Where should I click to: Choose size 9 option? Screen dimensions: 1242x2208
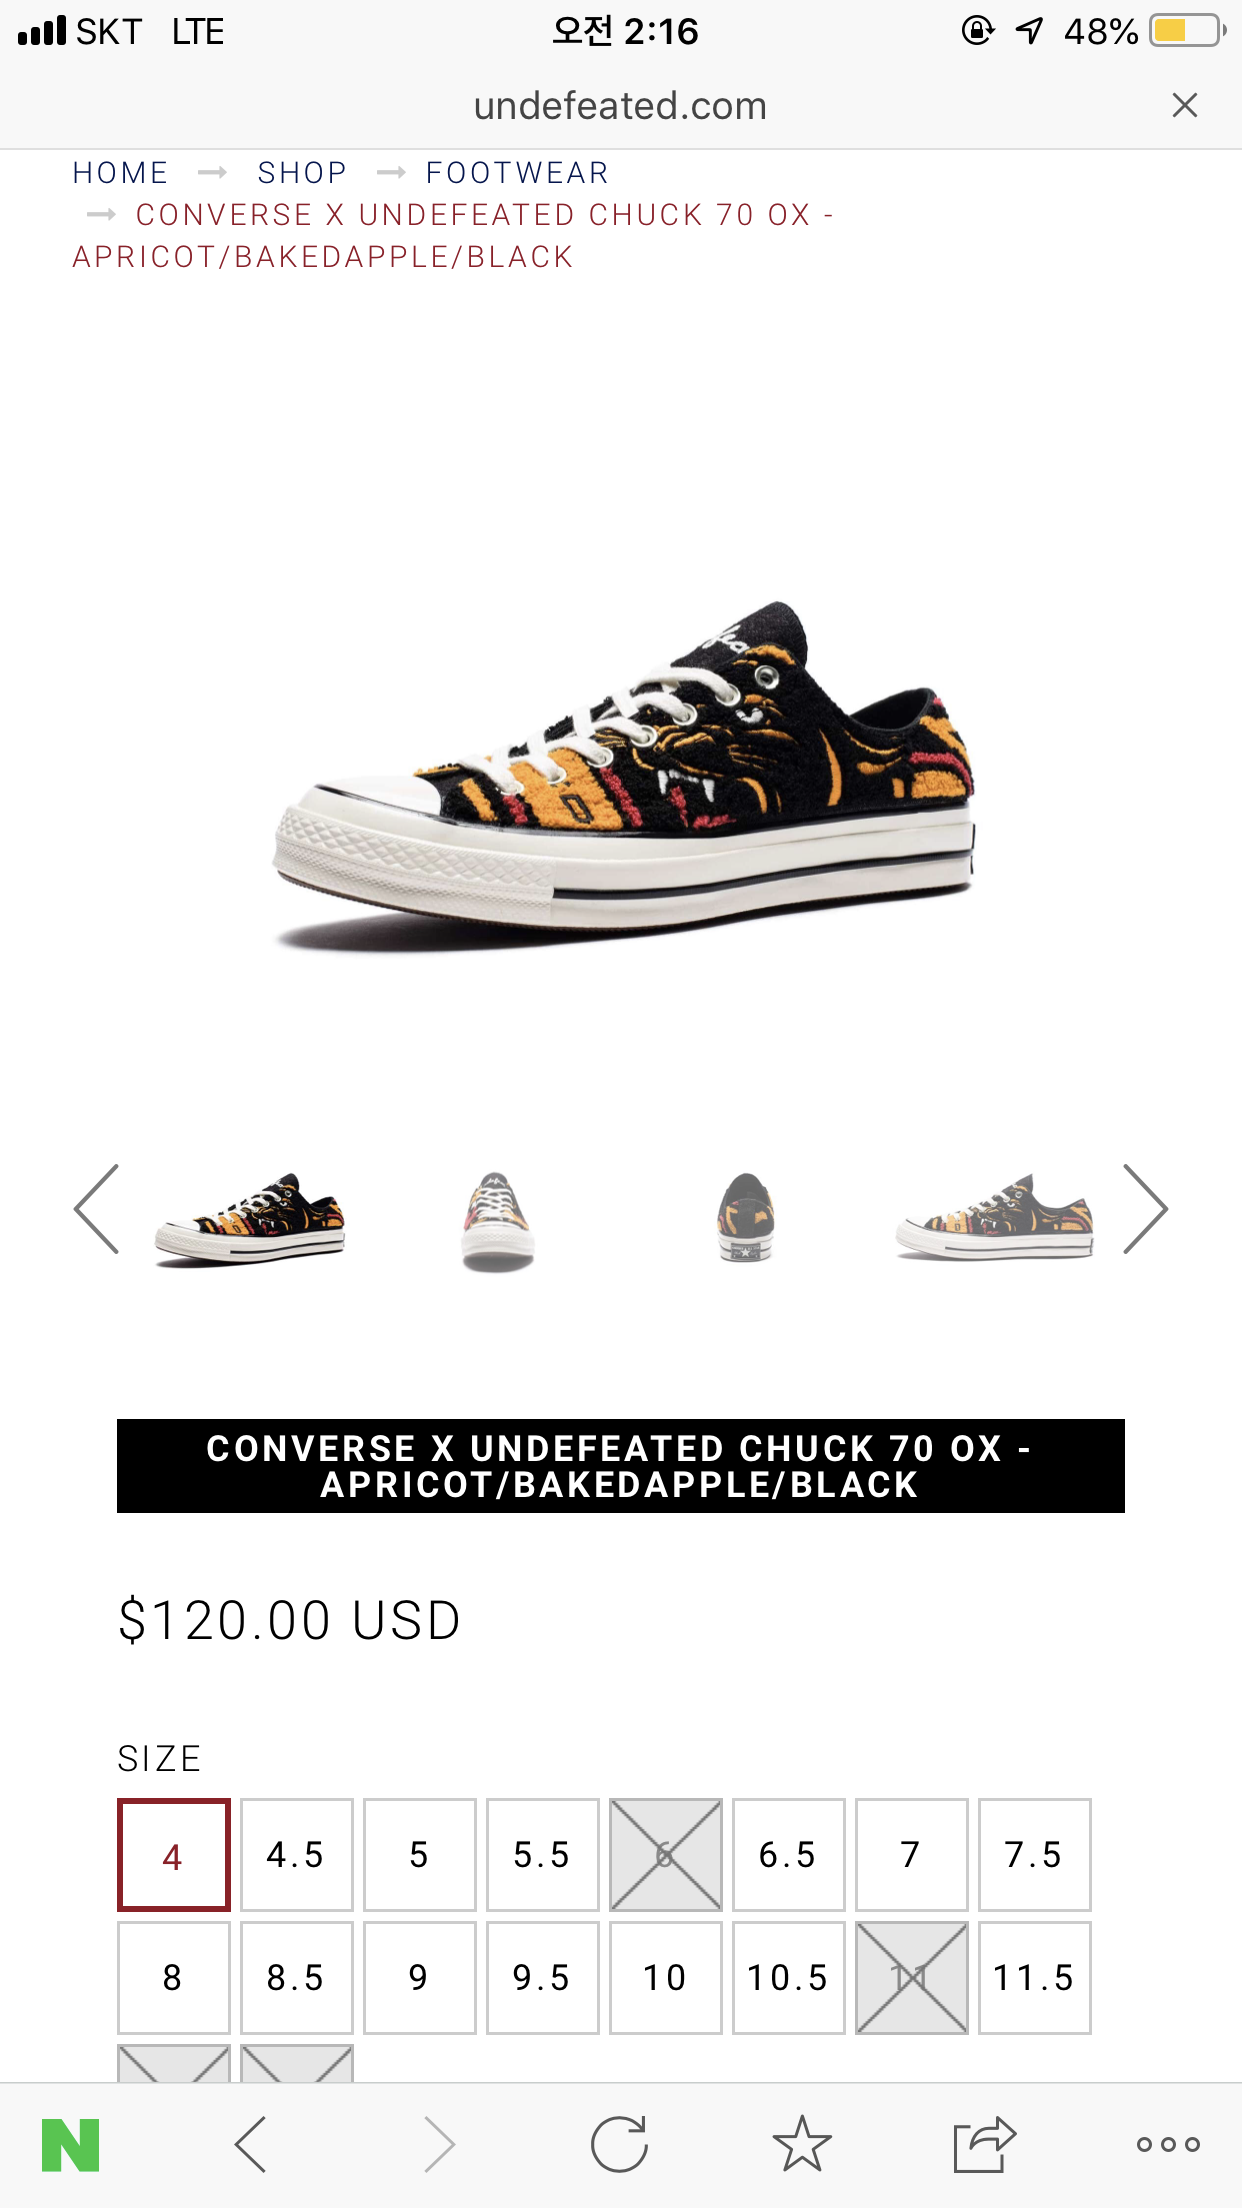tap(420, 1978)
